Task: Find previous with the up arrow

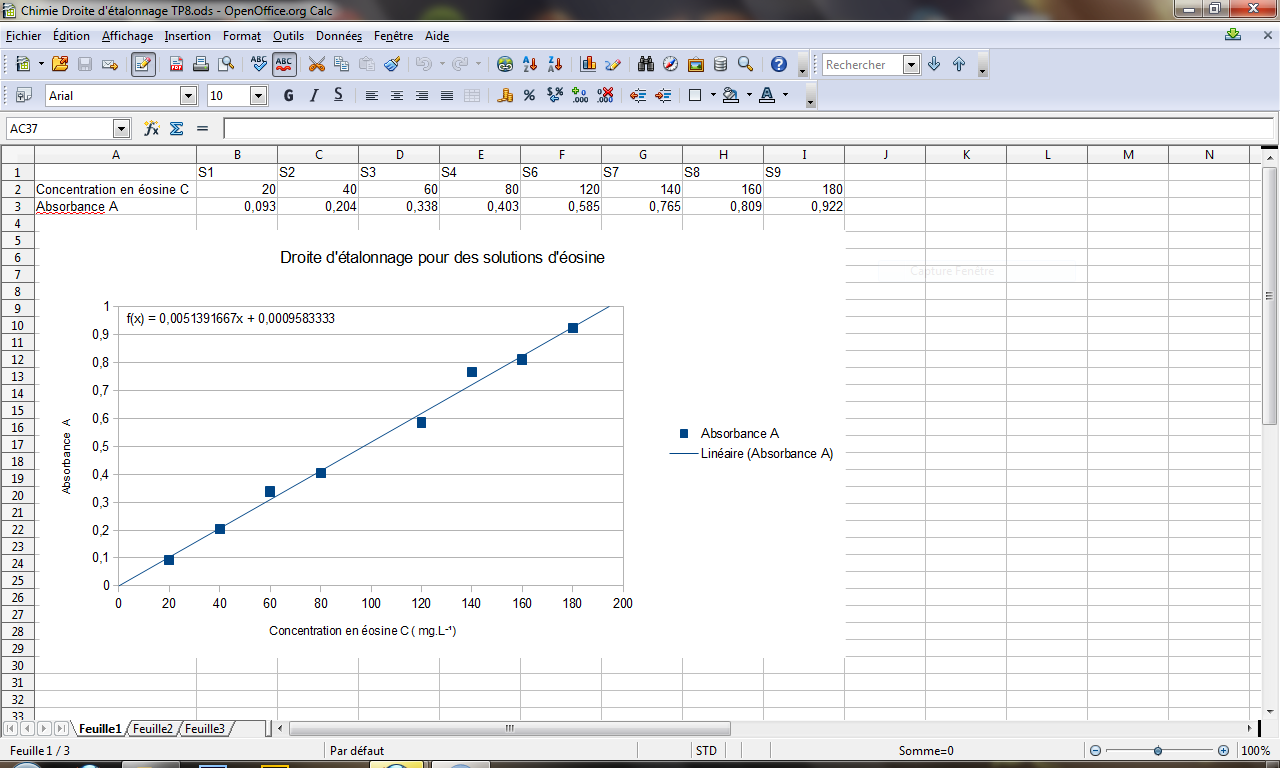Action: pos(959,64)
